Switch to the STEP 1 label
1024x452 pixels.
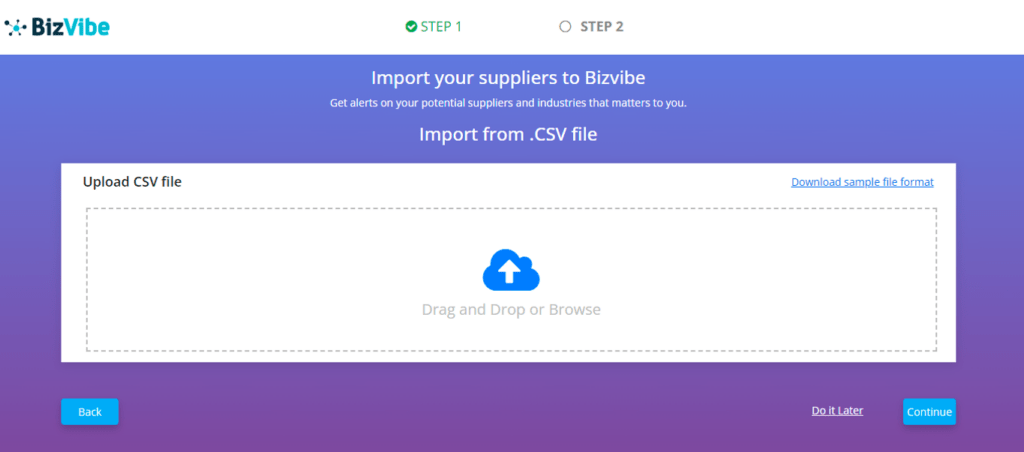(441, 27)
